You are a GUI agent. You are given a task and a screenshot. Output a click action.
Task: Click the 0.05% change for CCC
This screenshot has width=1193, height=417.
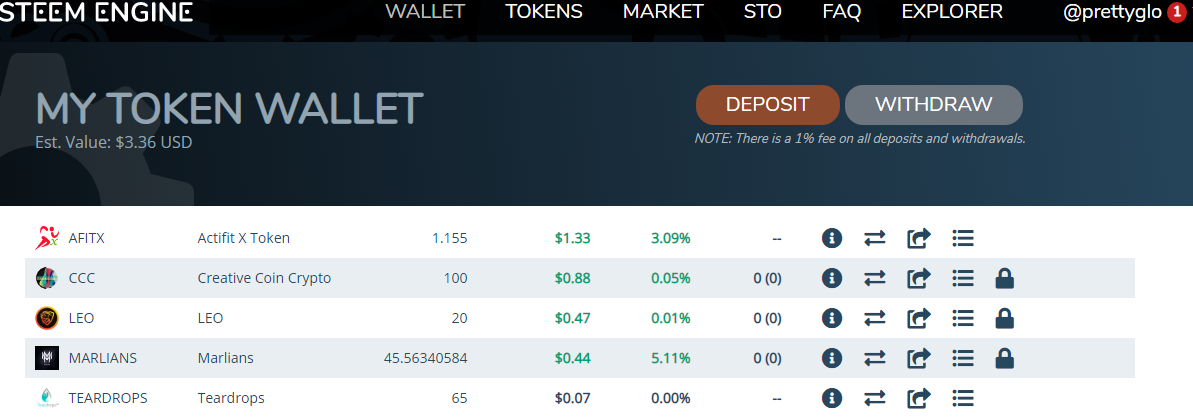[x=671, y=279]
